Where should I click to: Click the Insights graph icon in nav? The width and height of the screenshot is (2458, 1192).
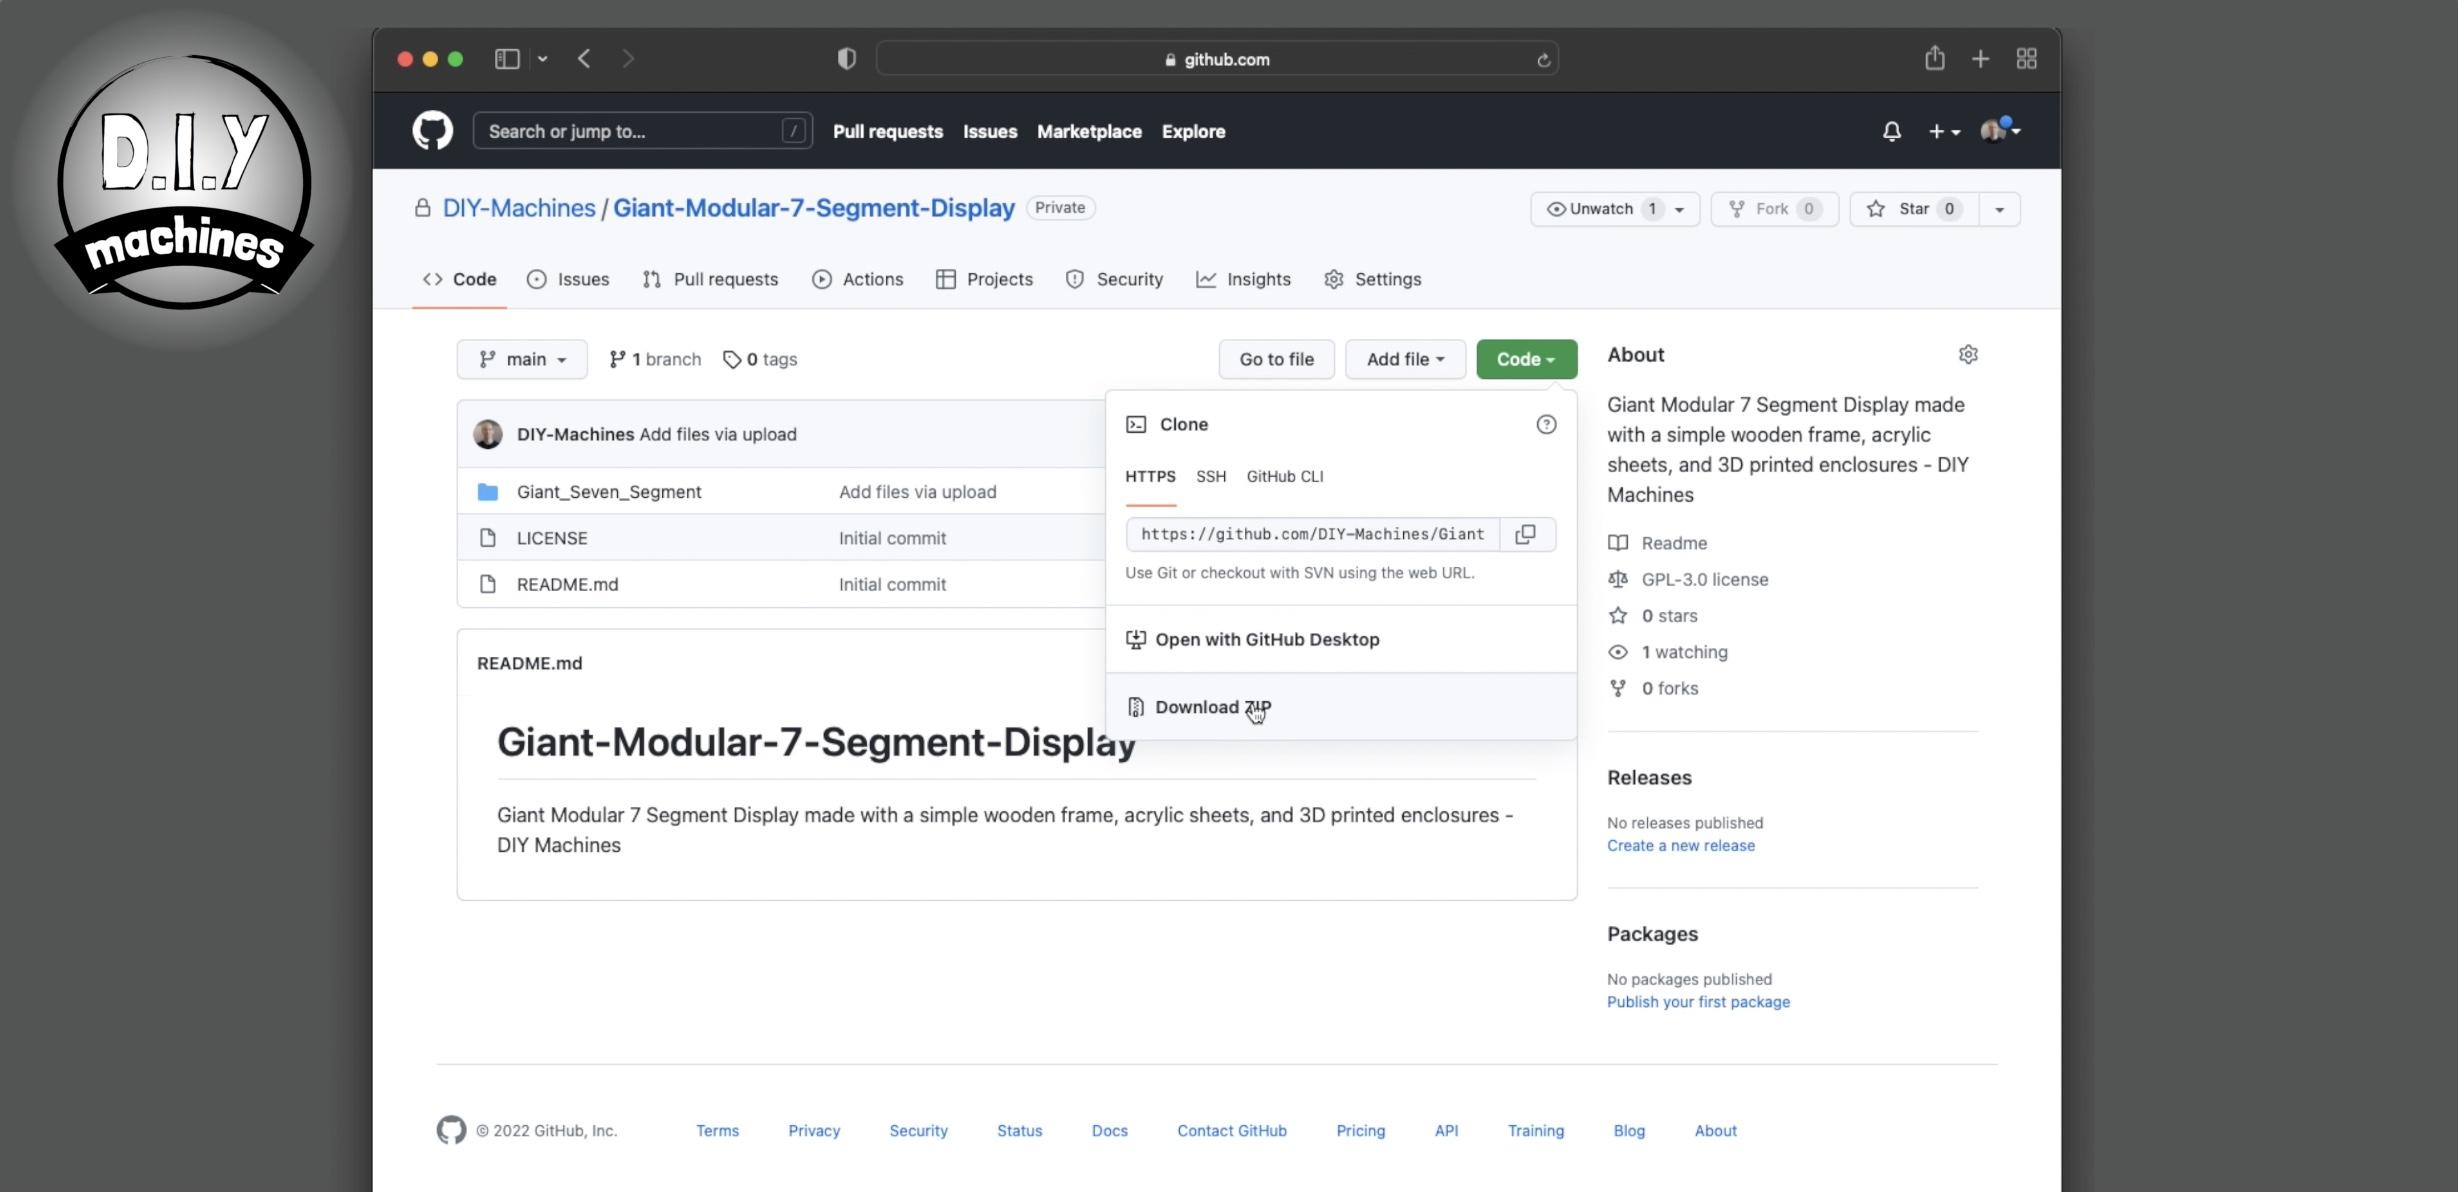[x=1207, y=279]
